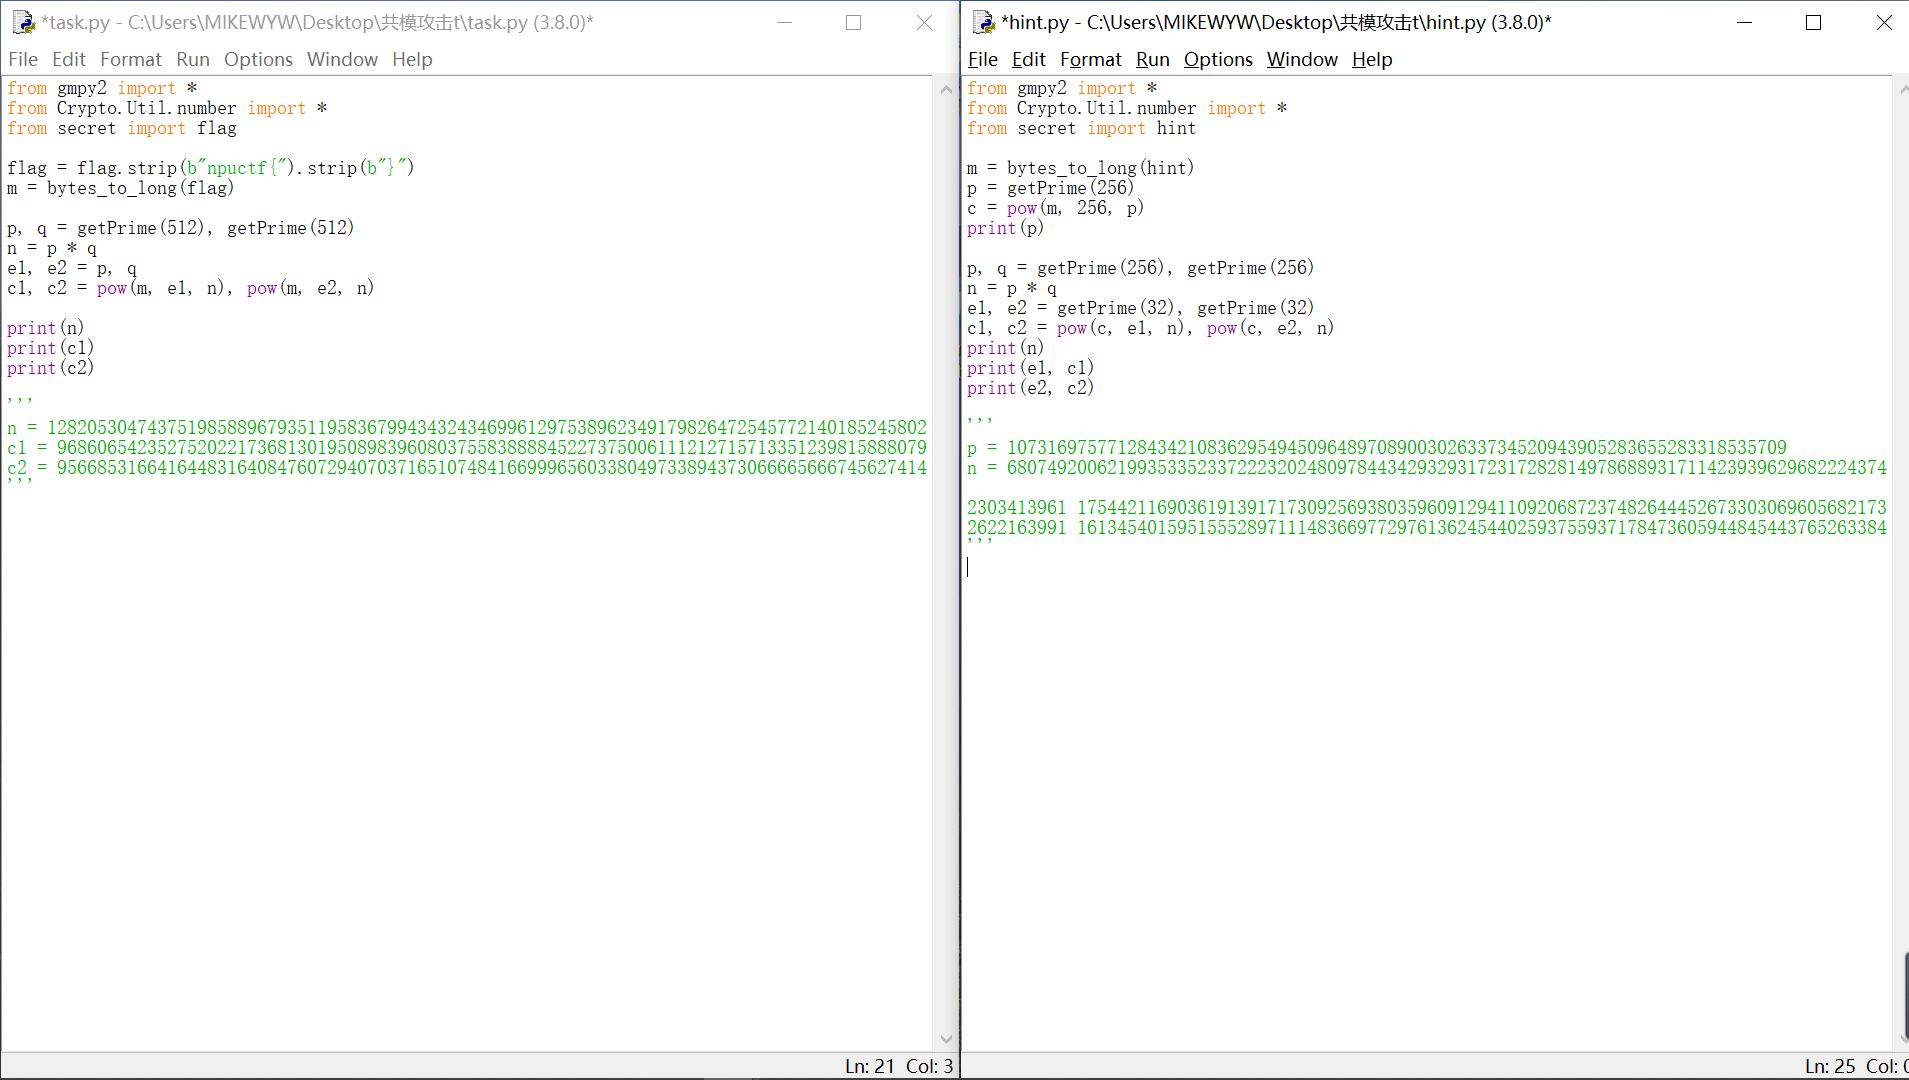Close the hint.py window
Screen dimensions: 1909x1080
click(x=1884, y=22)
